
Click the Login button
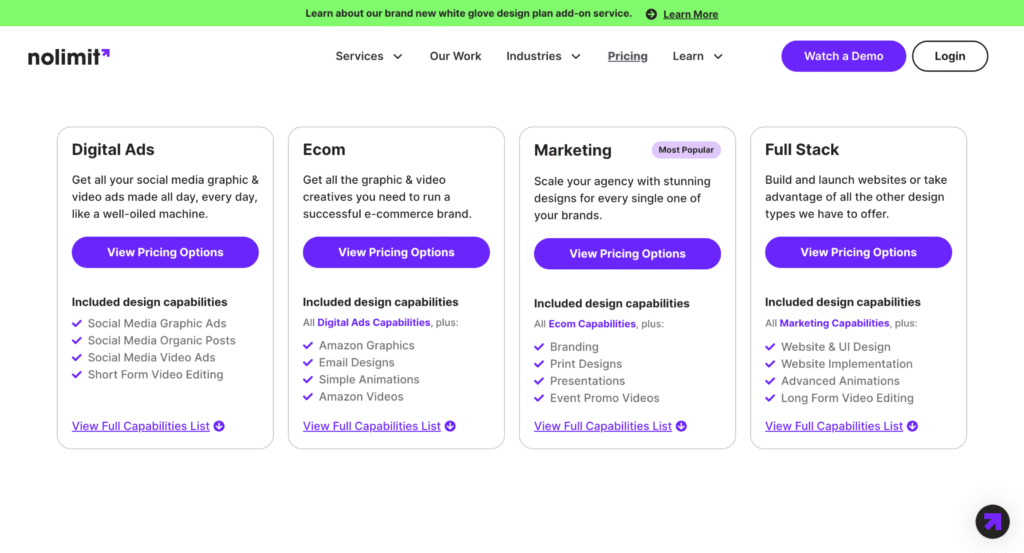(x=950, y=56)
